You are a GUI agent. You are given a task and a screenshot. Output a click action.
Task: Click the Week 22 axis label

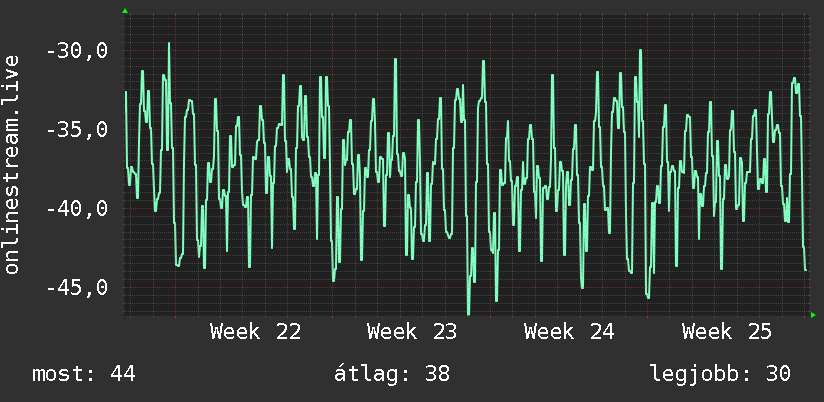point(255,332)
